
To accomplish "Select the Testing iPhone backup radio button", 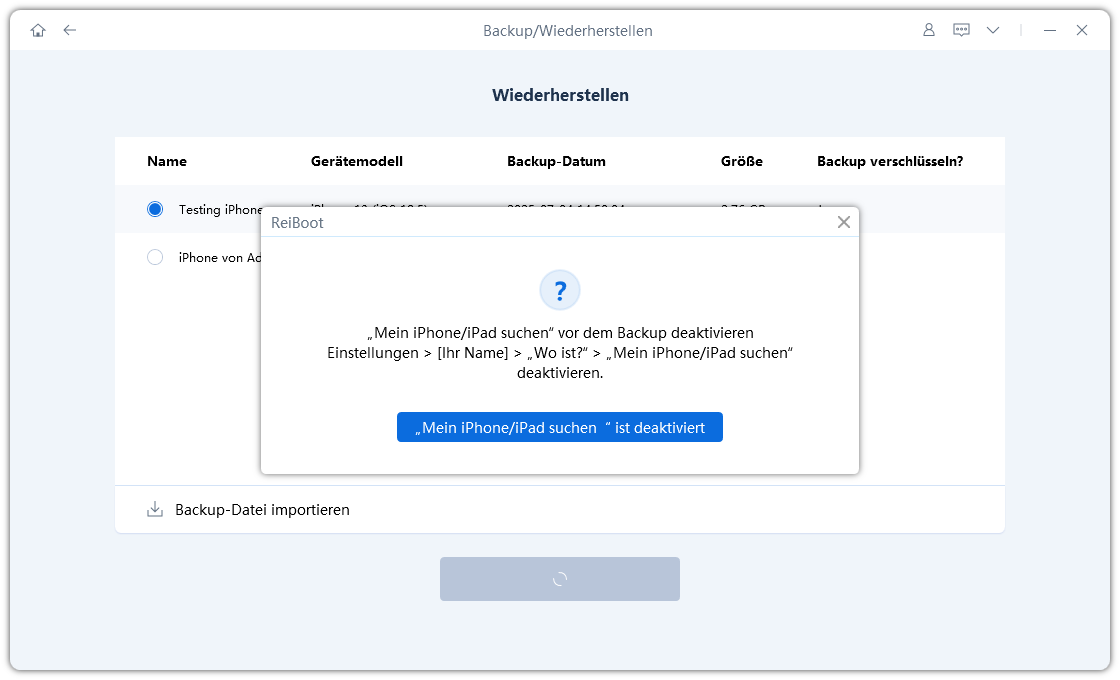I will (x=155, y=209).
